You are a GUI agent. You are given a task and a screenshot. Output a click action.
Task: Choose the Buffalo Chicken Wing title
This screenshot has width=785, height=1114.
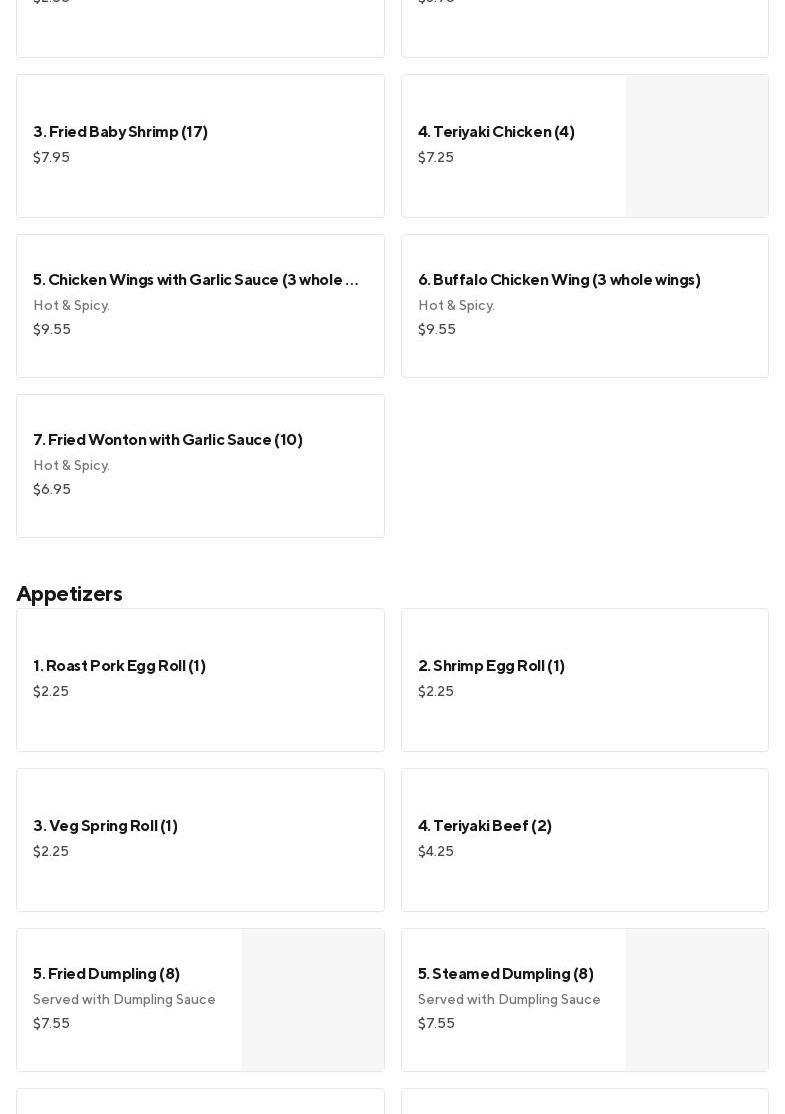click(x=559, y=280)
